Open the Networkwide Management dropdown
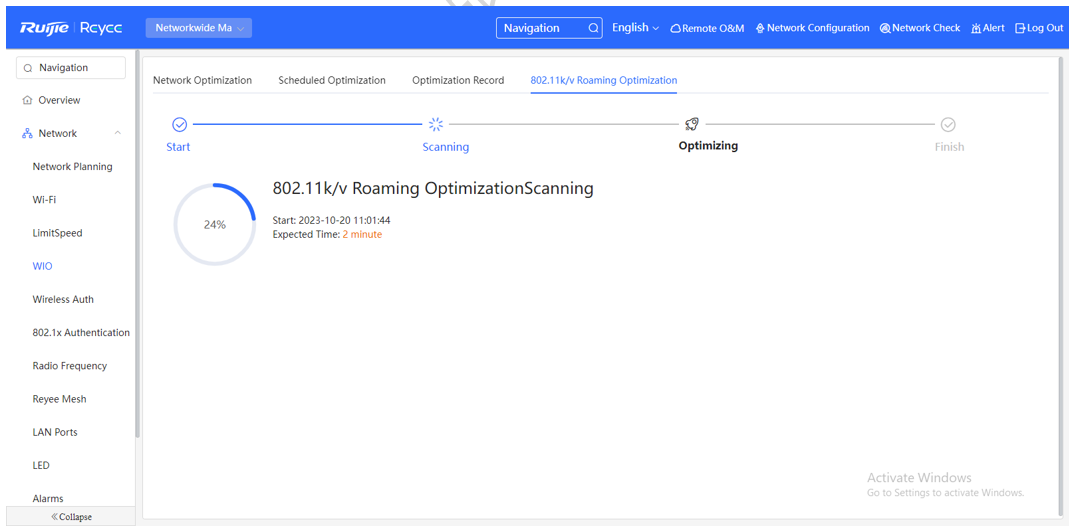Screen dimensions: 1069x532 pos(198,28)
